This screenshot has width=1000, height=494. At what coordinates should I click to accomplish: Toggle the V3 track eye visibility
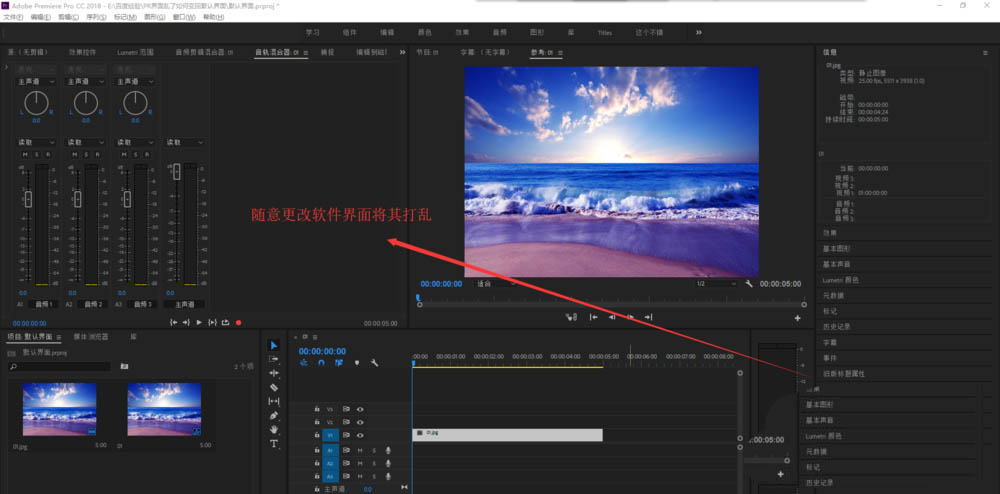[x=360, y=408]
